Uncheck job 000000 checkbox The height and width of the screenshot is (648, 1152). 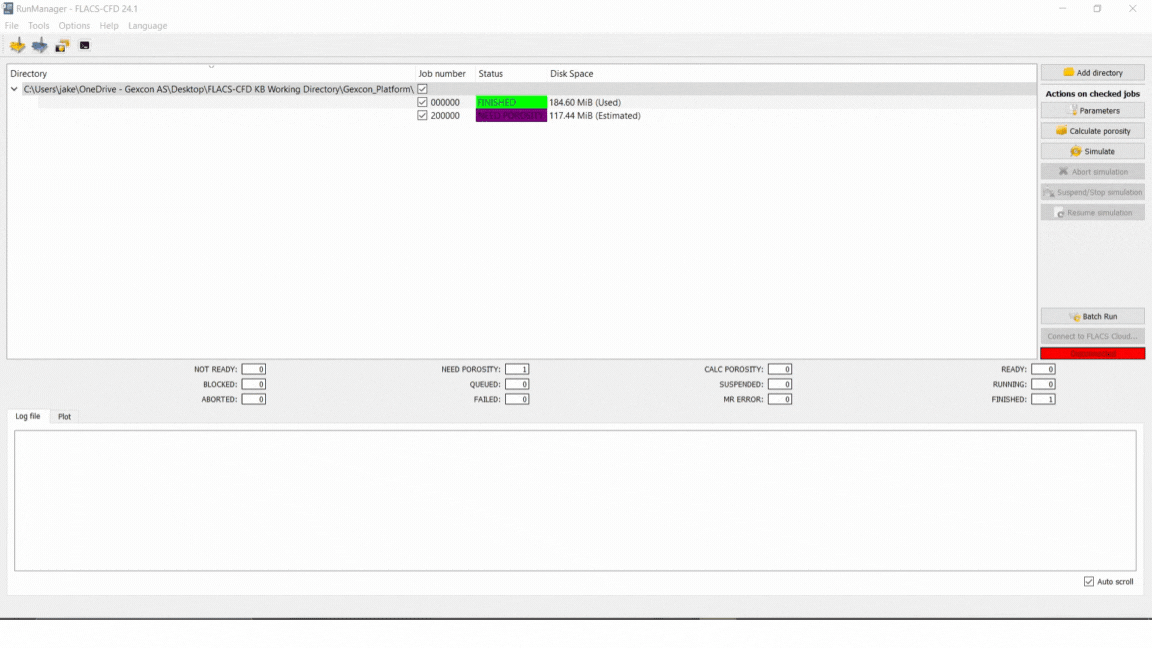(422, 102)
